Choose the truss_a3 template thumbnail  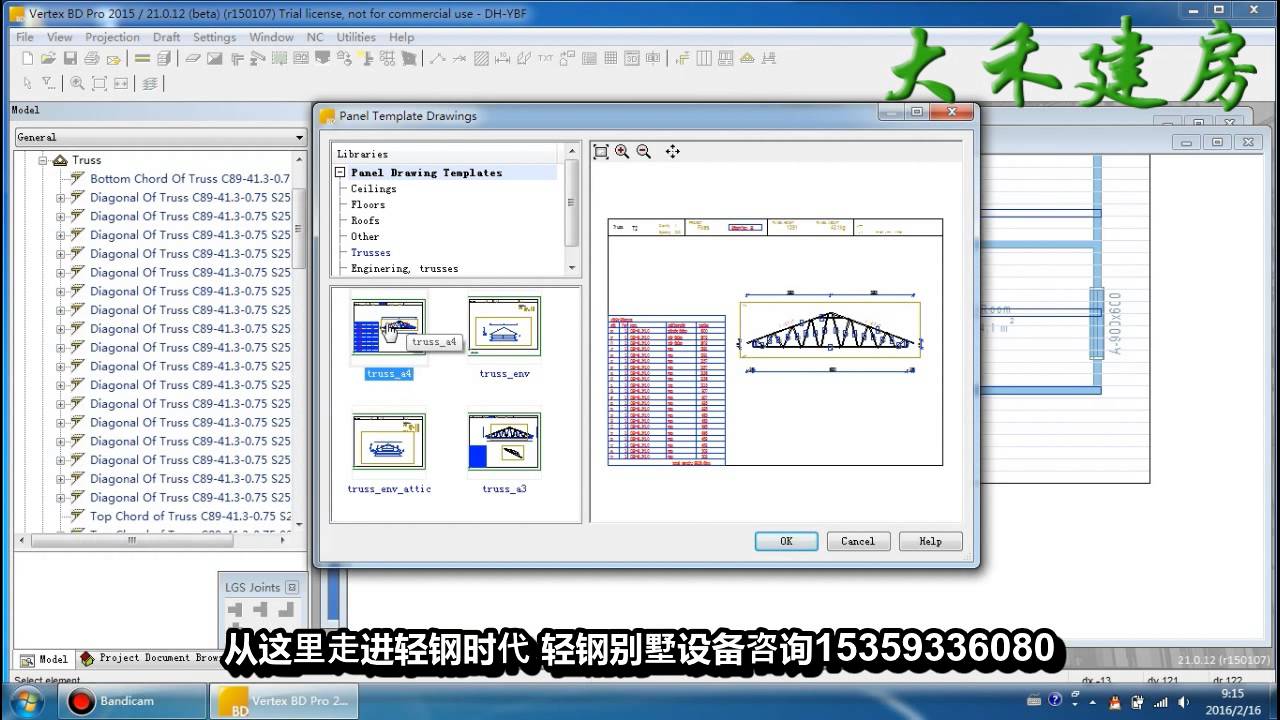click(x=504, y=441)
